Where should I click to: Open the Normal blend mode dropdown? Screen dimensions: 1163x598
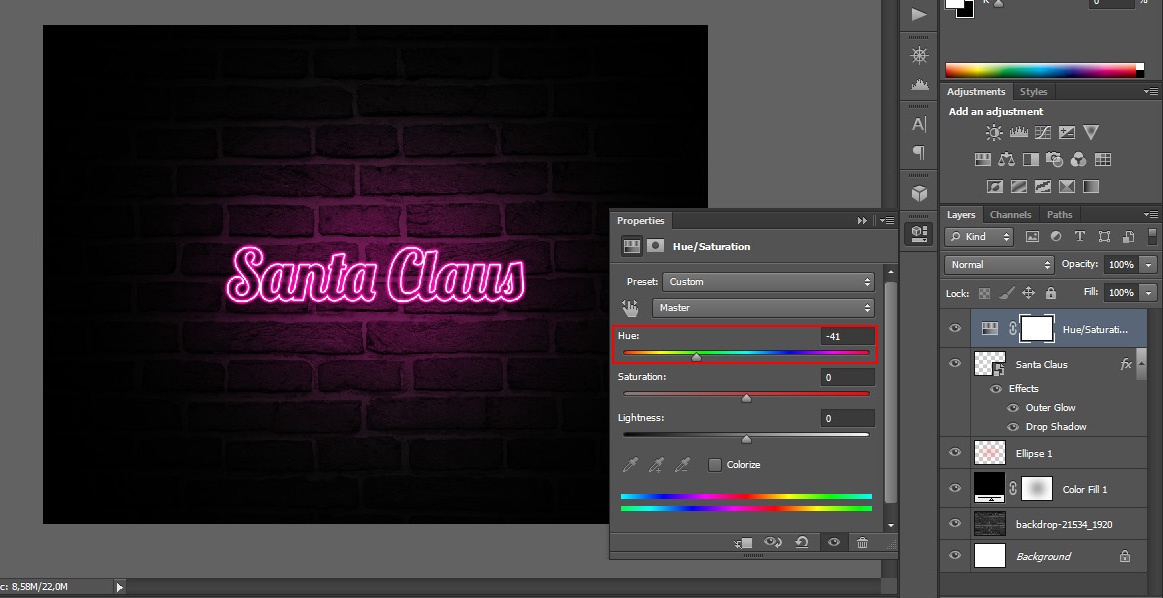click(999, 265)
